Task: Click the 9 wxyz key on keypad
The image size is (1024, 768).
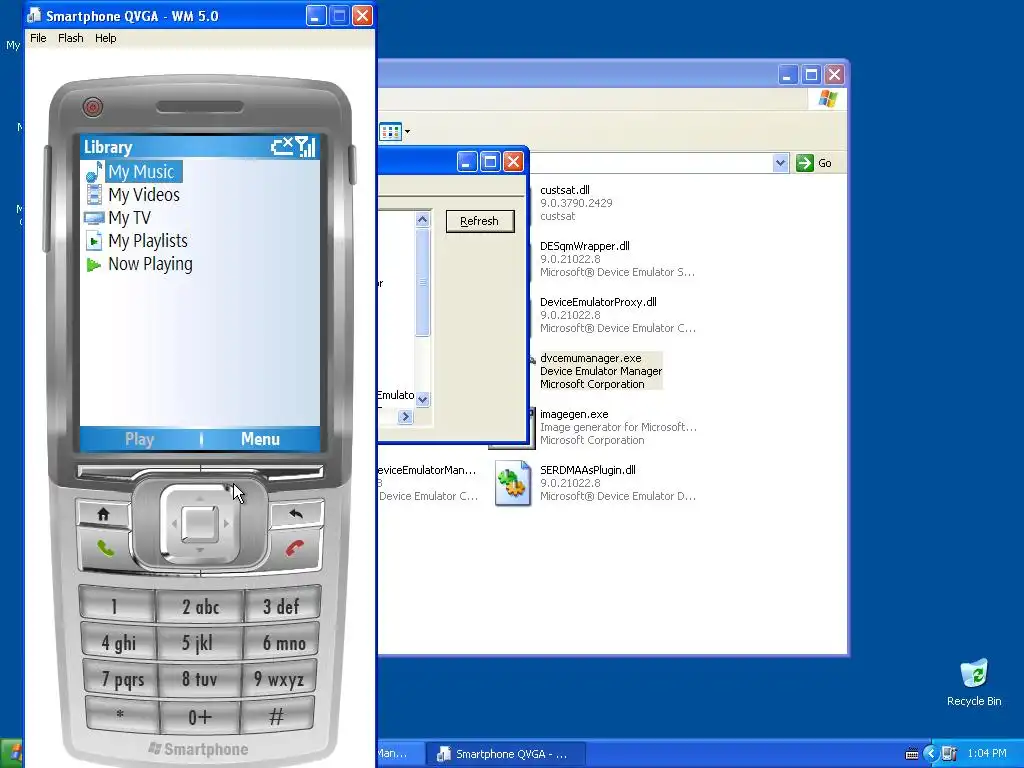Action: coord(280,679)
